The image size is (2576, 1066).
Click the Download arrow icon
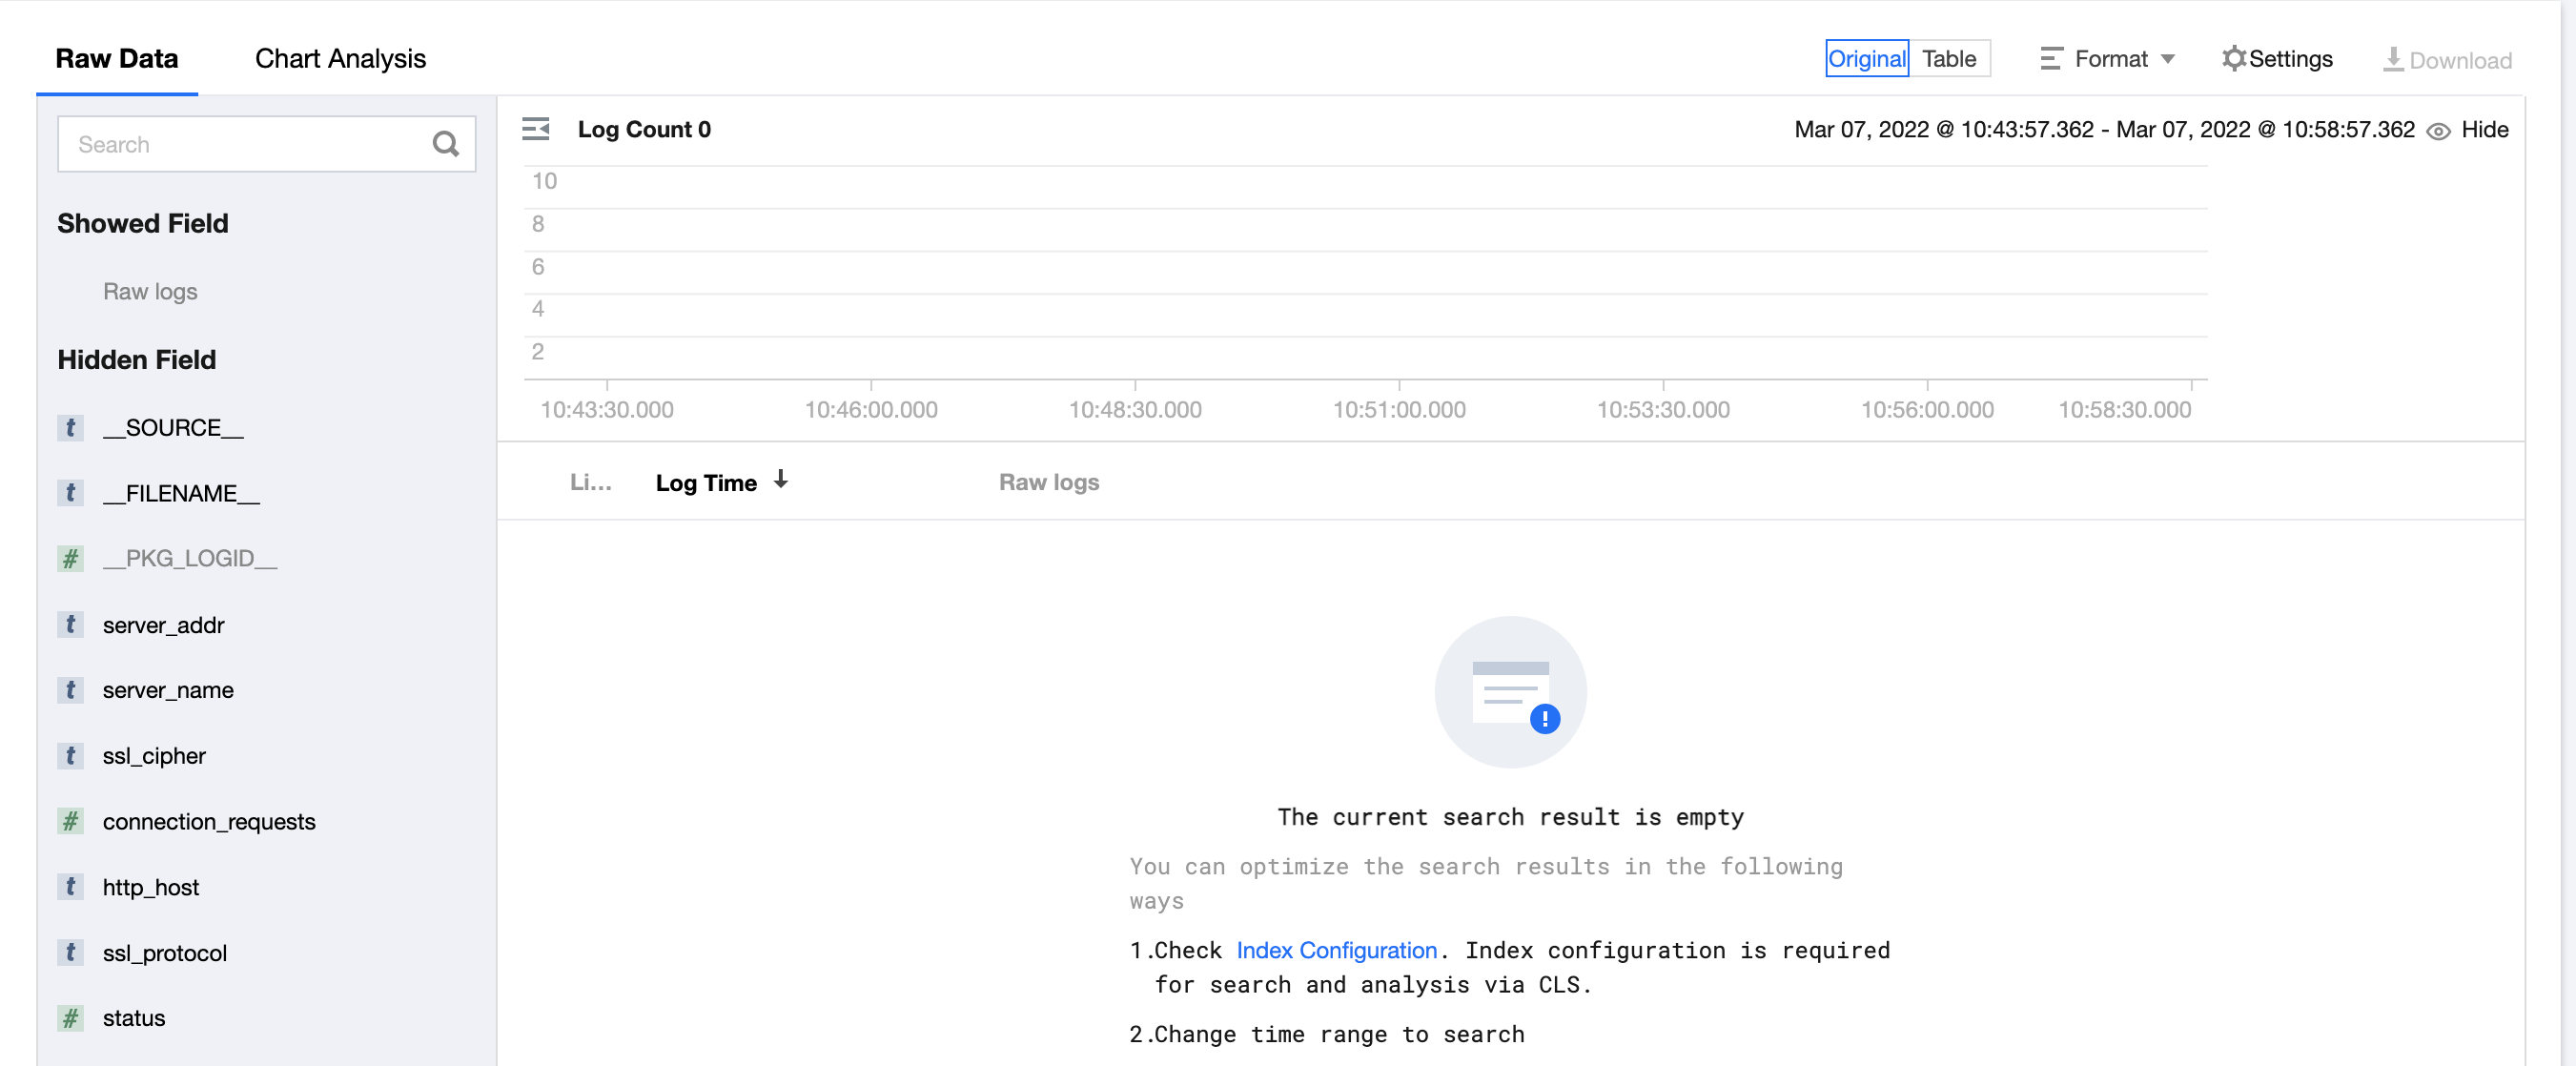pos(2392,59)
